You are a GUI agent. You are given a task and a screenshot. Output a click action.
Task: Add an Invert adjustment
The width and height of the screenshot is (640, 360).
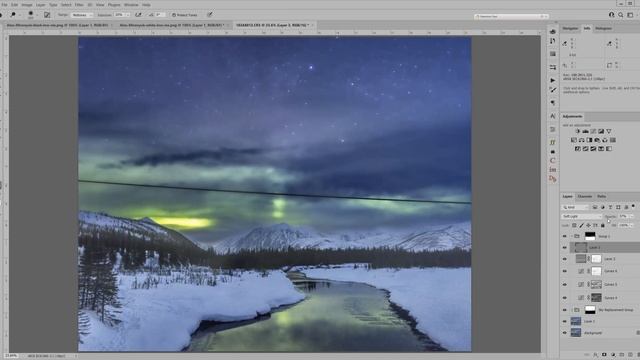[578, 149]
